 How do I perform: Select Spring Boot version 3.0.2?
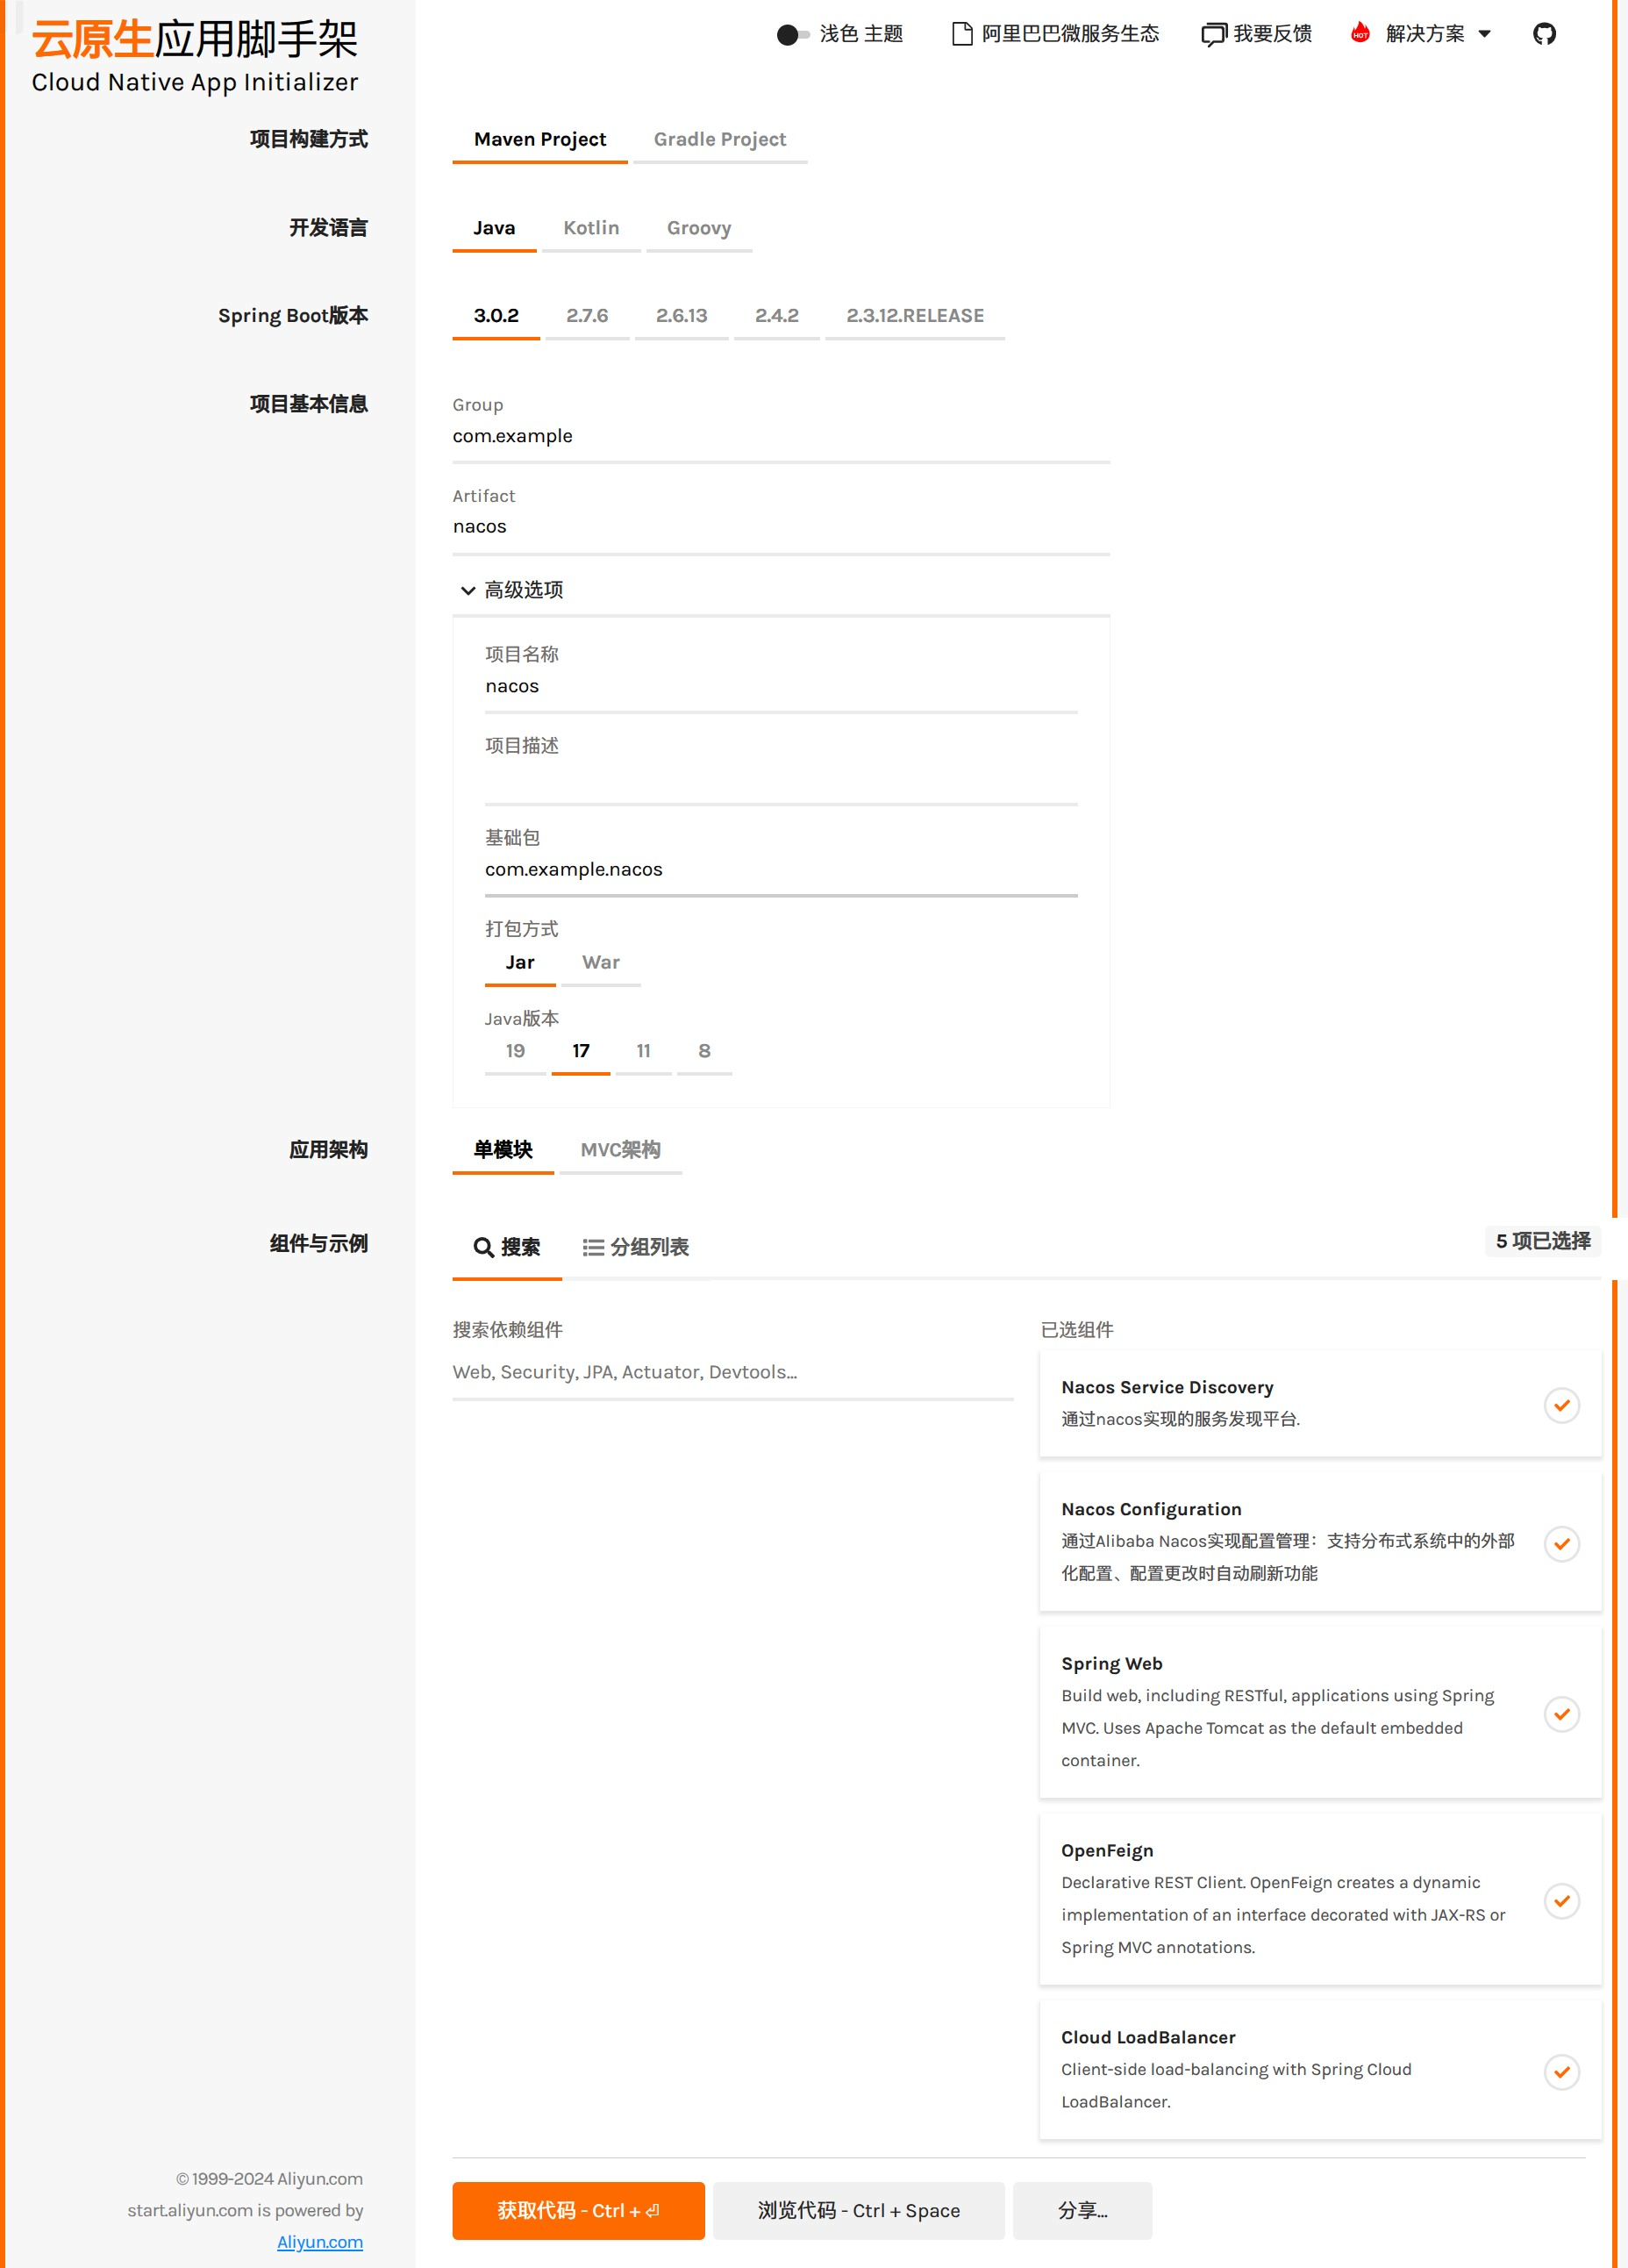pos(496,316)
